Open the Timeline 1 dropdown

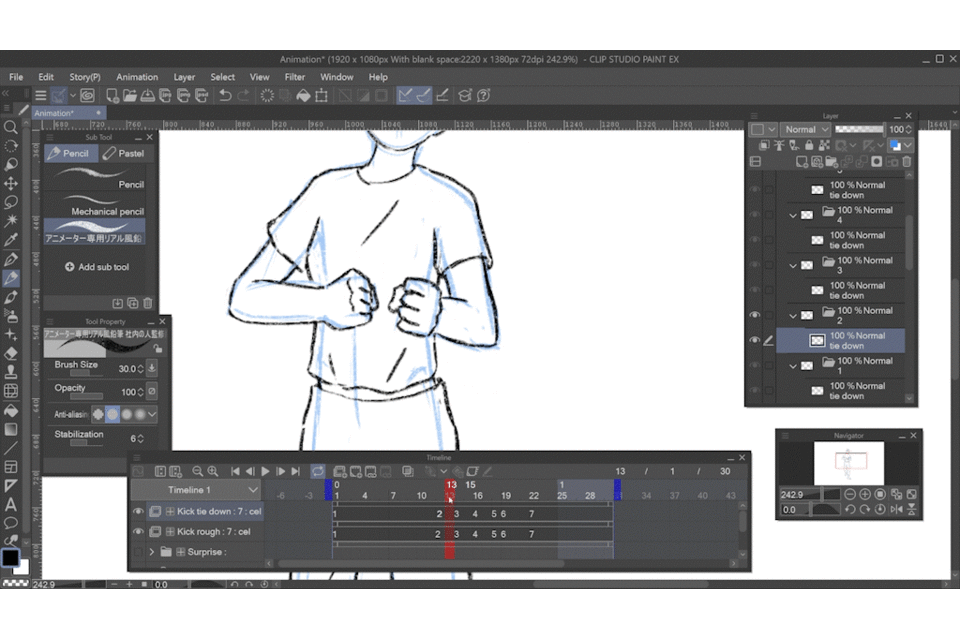253,490
